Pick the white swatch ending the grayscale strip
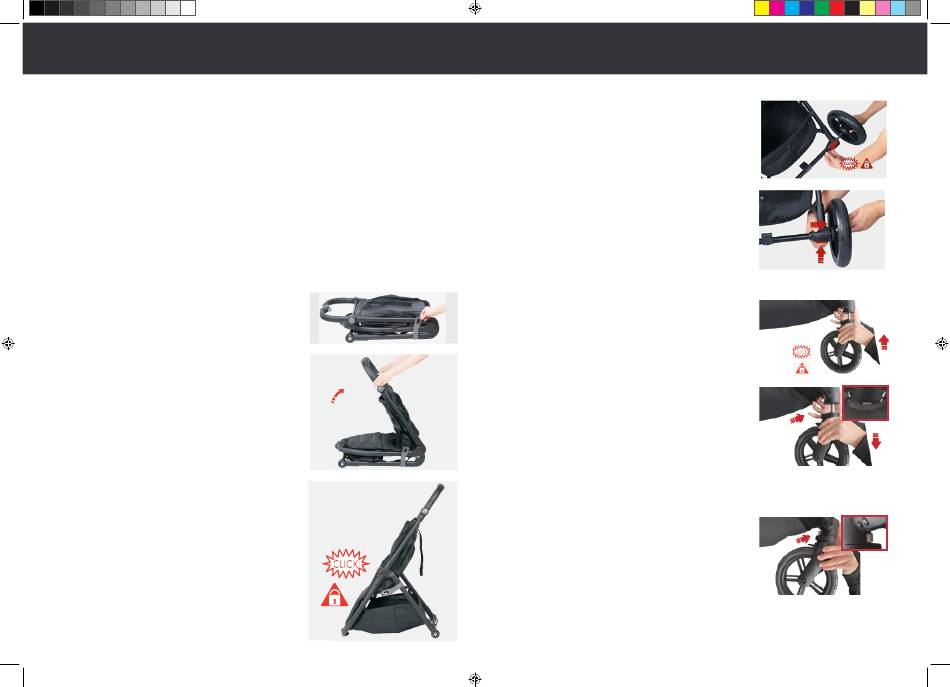 188,8
